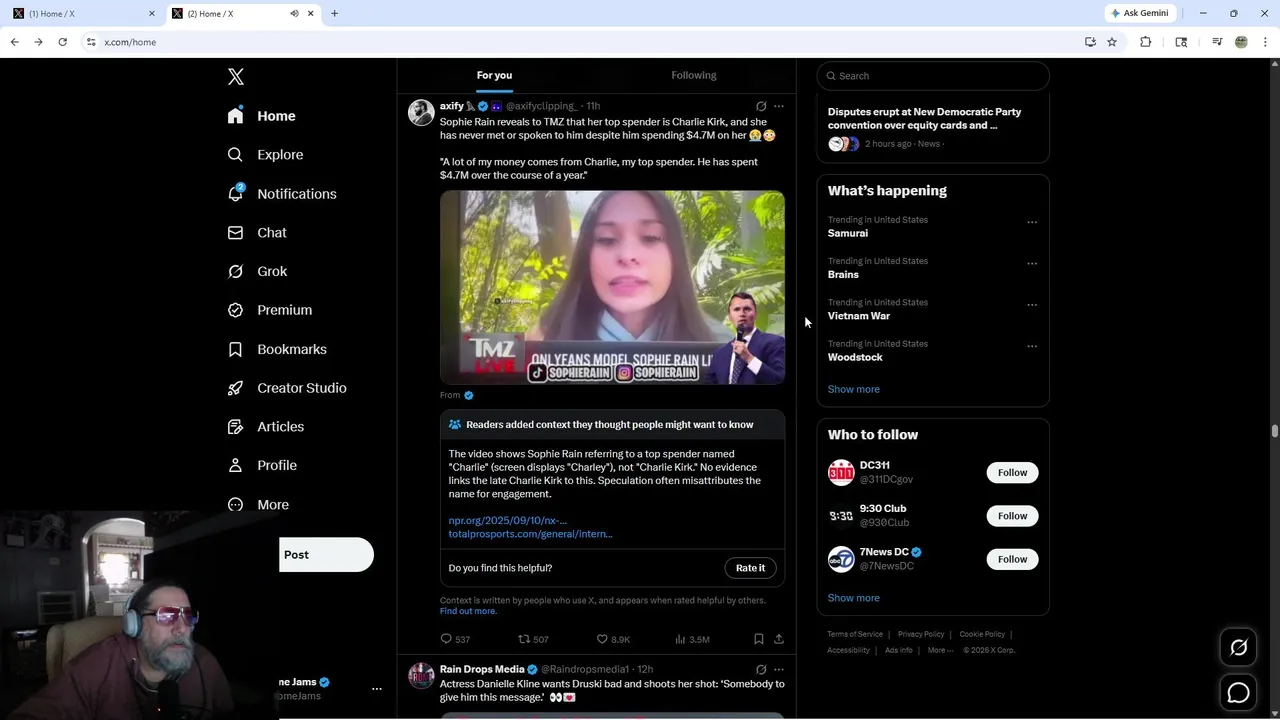Click the Bookmarks ribbon icon in the sidebar
This screenshot has height=720, width=1280.
point(235,349)
